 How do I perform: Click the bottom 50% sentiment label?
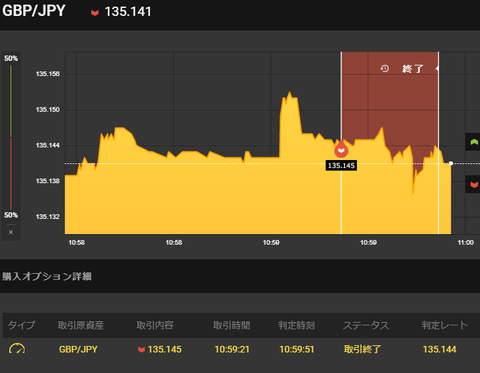pos(11,215)
